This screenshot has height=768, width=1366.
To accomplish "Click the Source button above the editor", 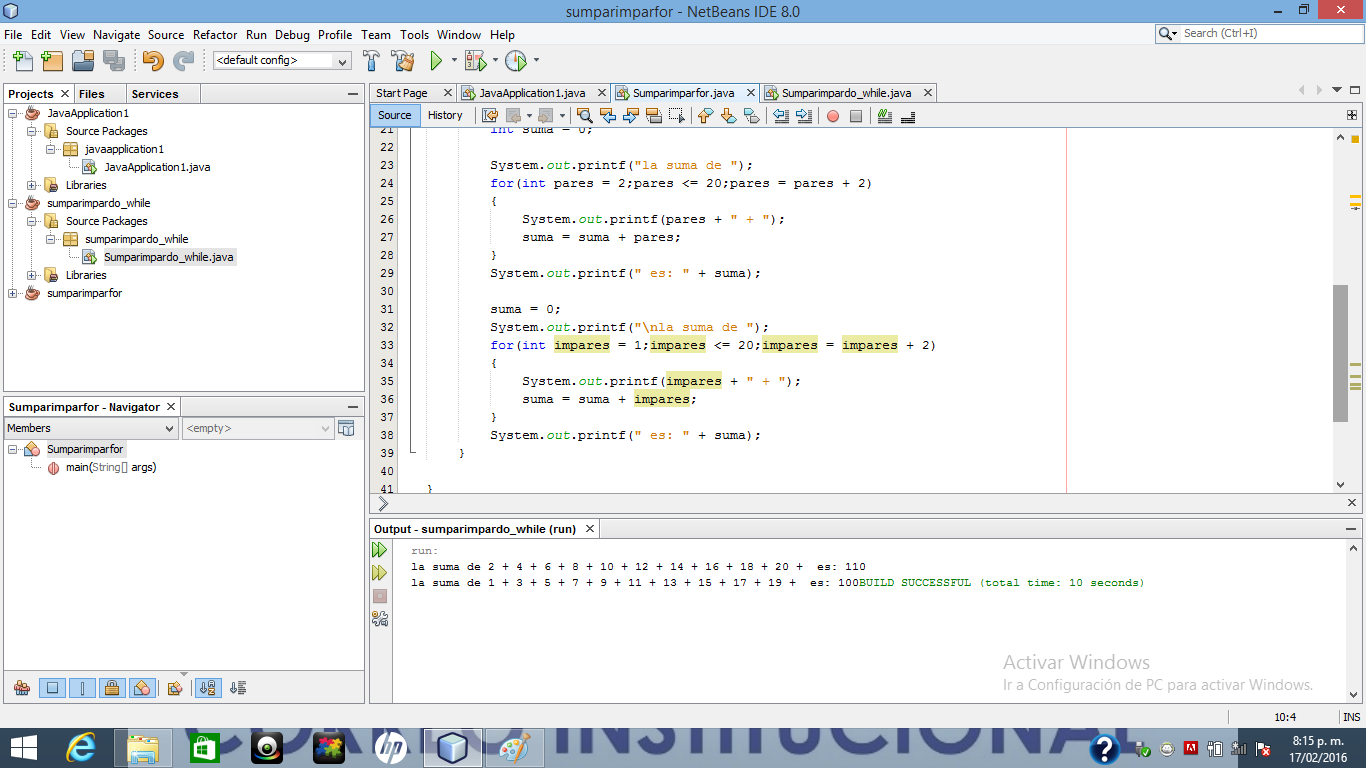I will coord(394,115).
